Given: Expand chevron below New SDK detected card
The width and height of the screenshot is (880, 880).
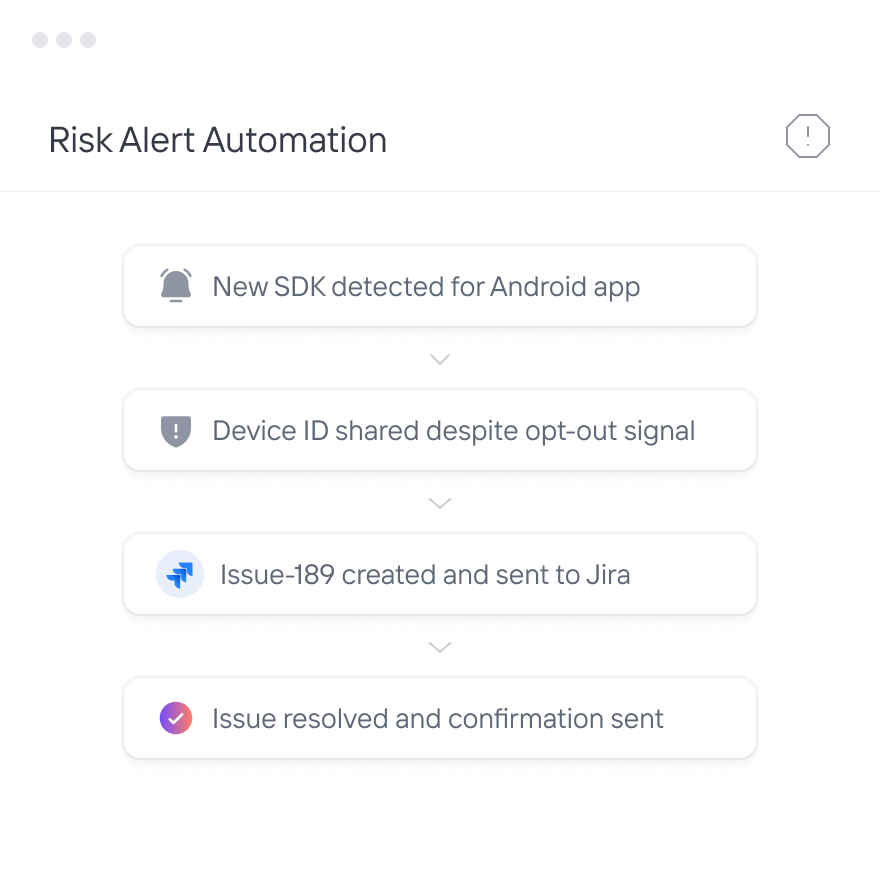Looking at the screenshot, I should (x=440, y=359).
